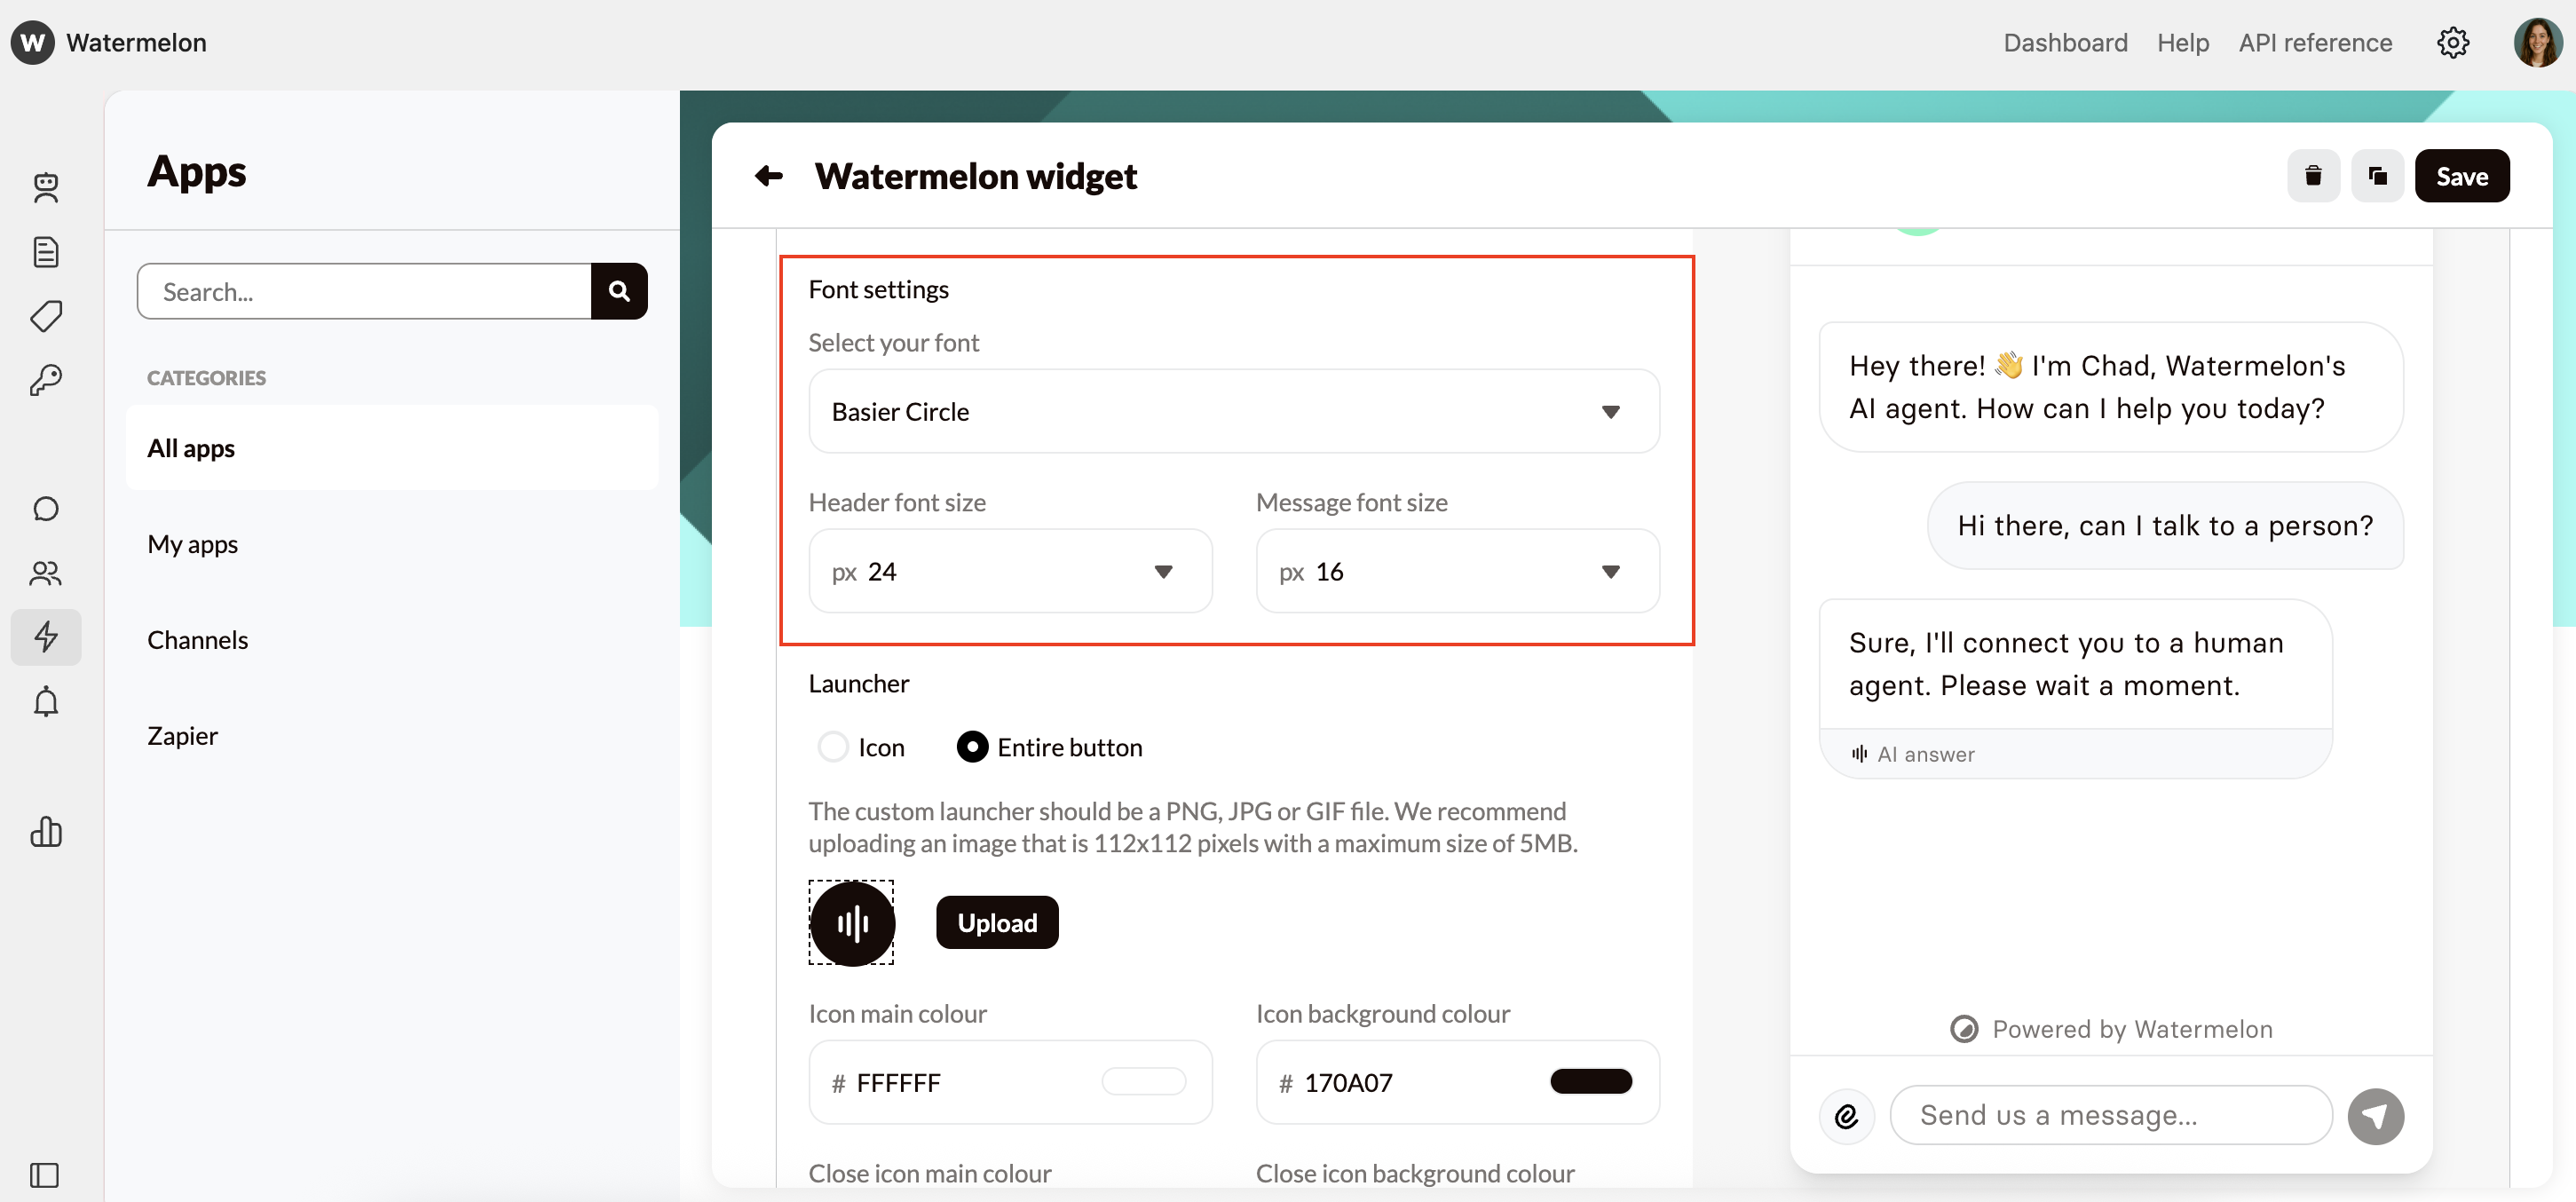
Task: Open the statistics chart section
Action: pyautogui.click(x=46, y=833)
